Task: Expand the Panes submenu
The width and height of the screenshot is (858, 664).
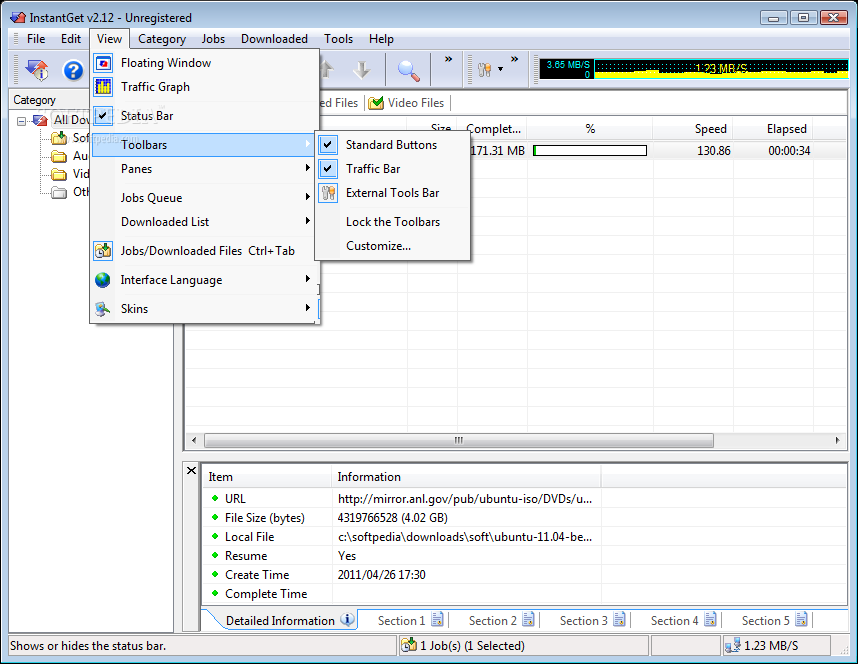Action: click(x=308, y=168)
